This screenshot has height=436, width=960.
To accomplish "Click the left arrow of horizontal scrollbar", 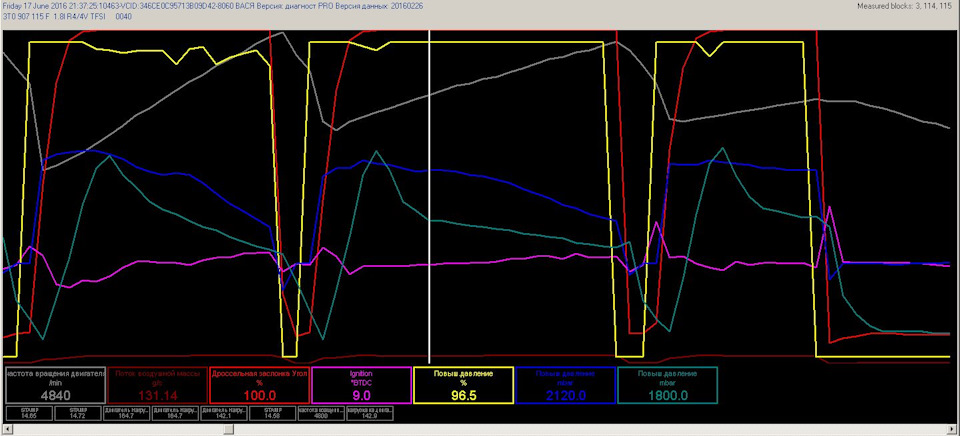I will tap(7, 428).
